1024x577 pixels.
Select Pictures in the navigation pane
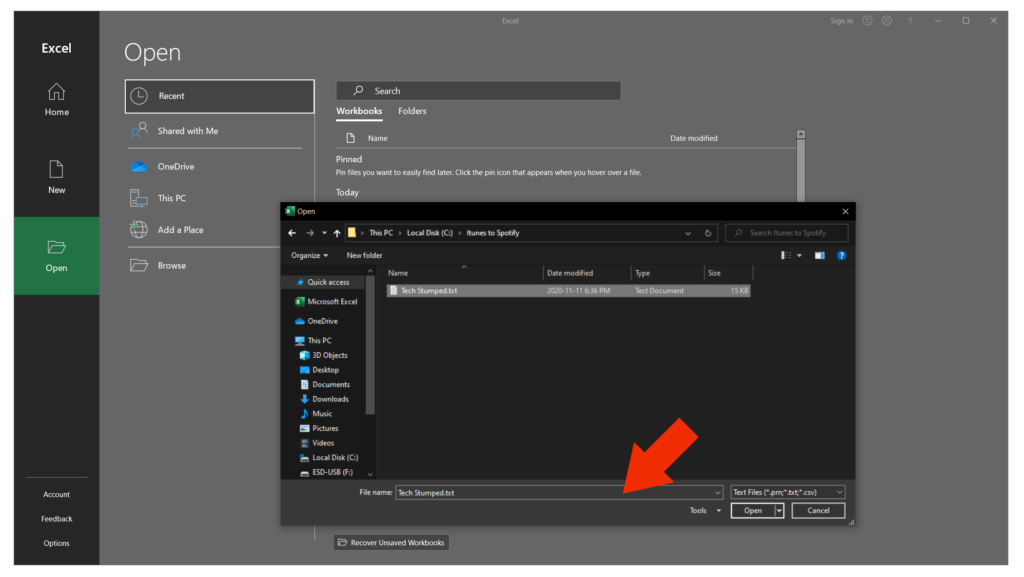pyautogui.click(x=319, y=429)
